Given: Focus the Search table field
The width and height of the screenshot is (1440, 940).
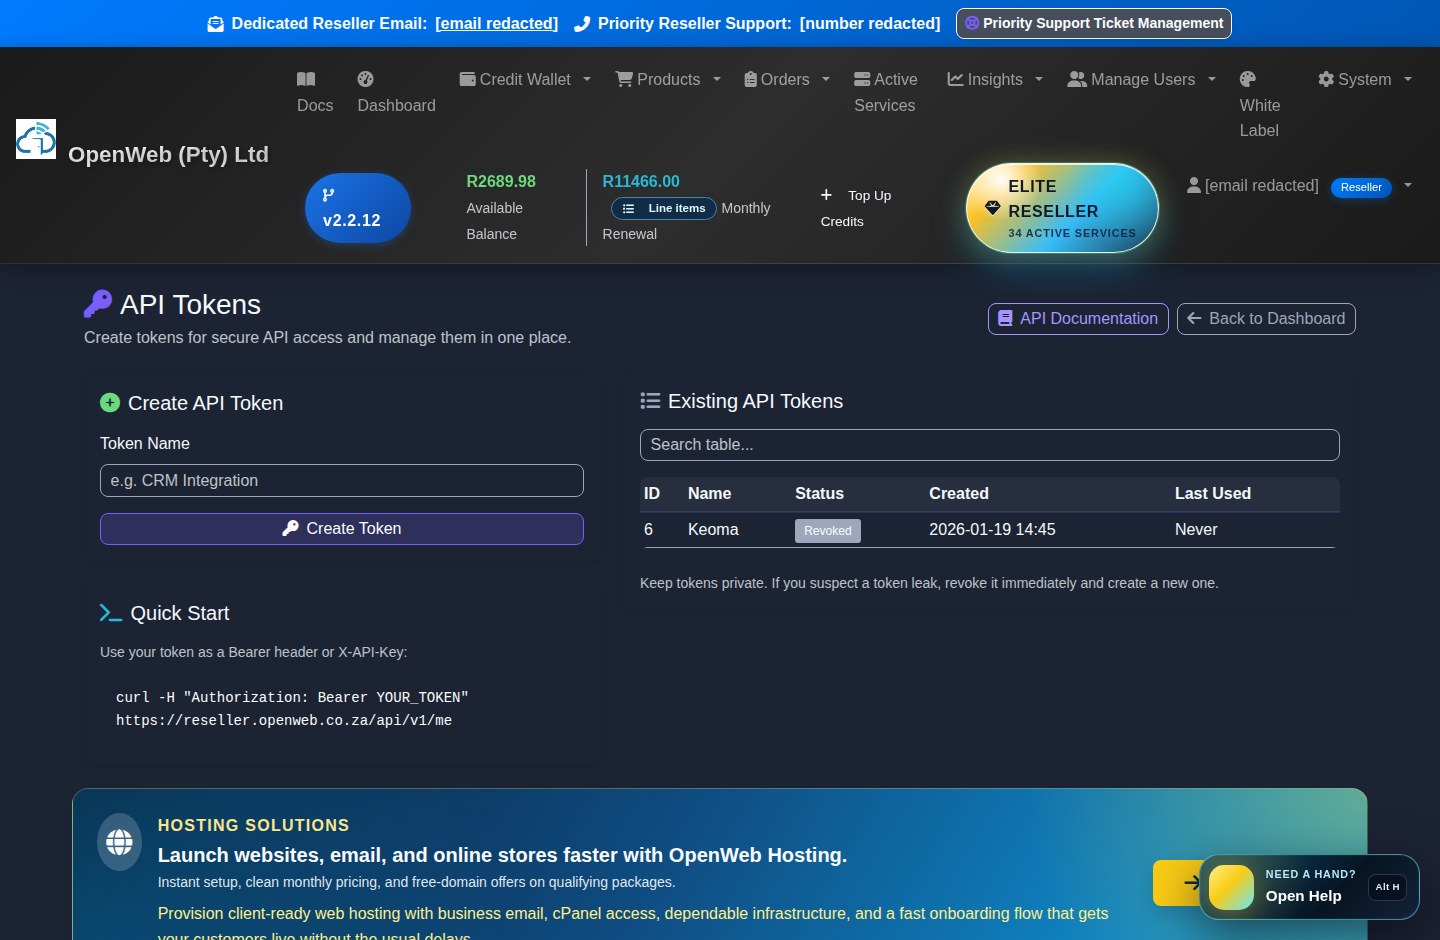Looking at the screenshot, I should click(x=990, y=445).
